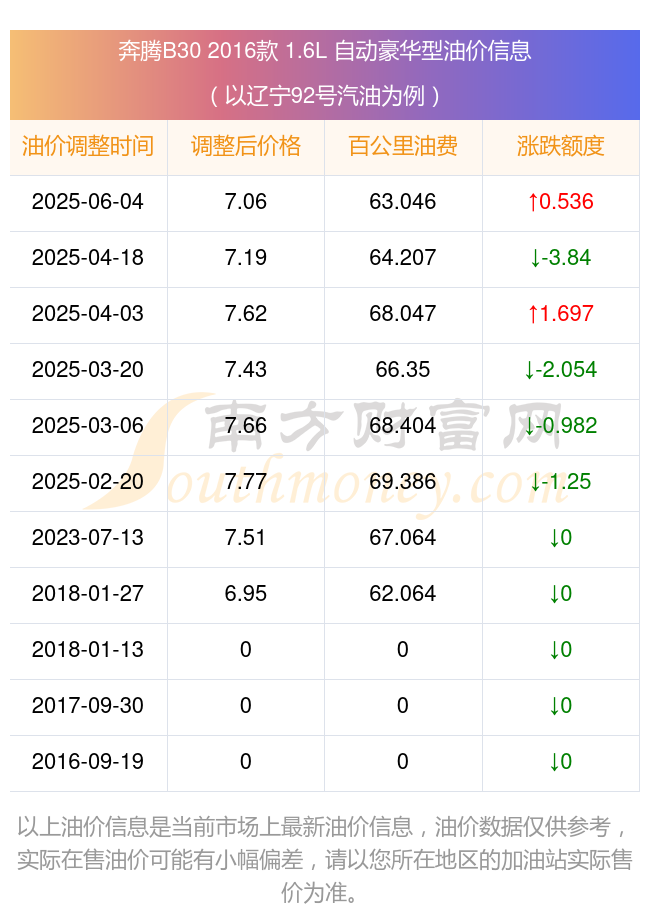The height and width of the screenshot is (921, 650).
Task: Select the price cell '7.77'
Action: coord(245,482)
